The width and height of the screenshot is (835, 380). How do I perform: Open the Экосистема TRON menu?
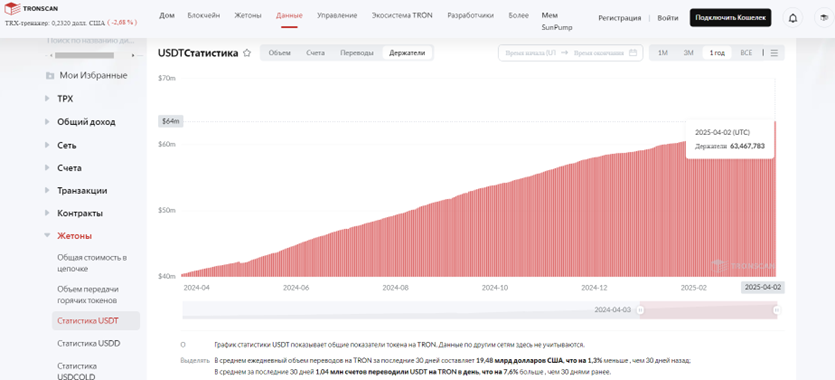[x=402, y=16]
